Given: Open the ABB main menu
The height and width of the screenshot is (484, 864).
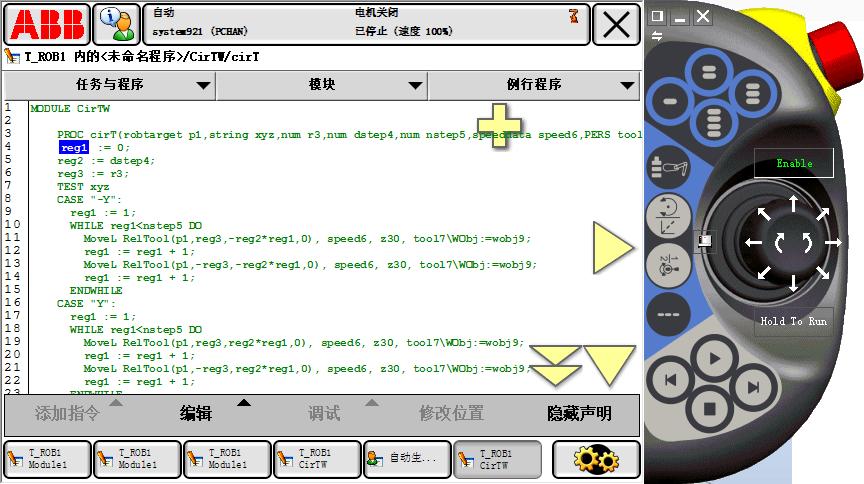Looking at the screenshot, I should point(47,25).
